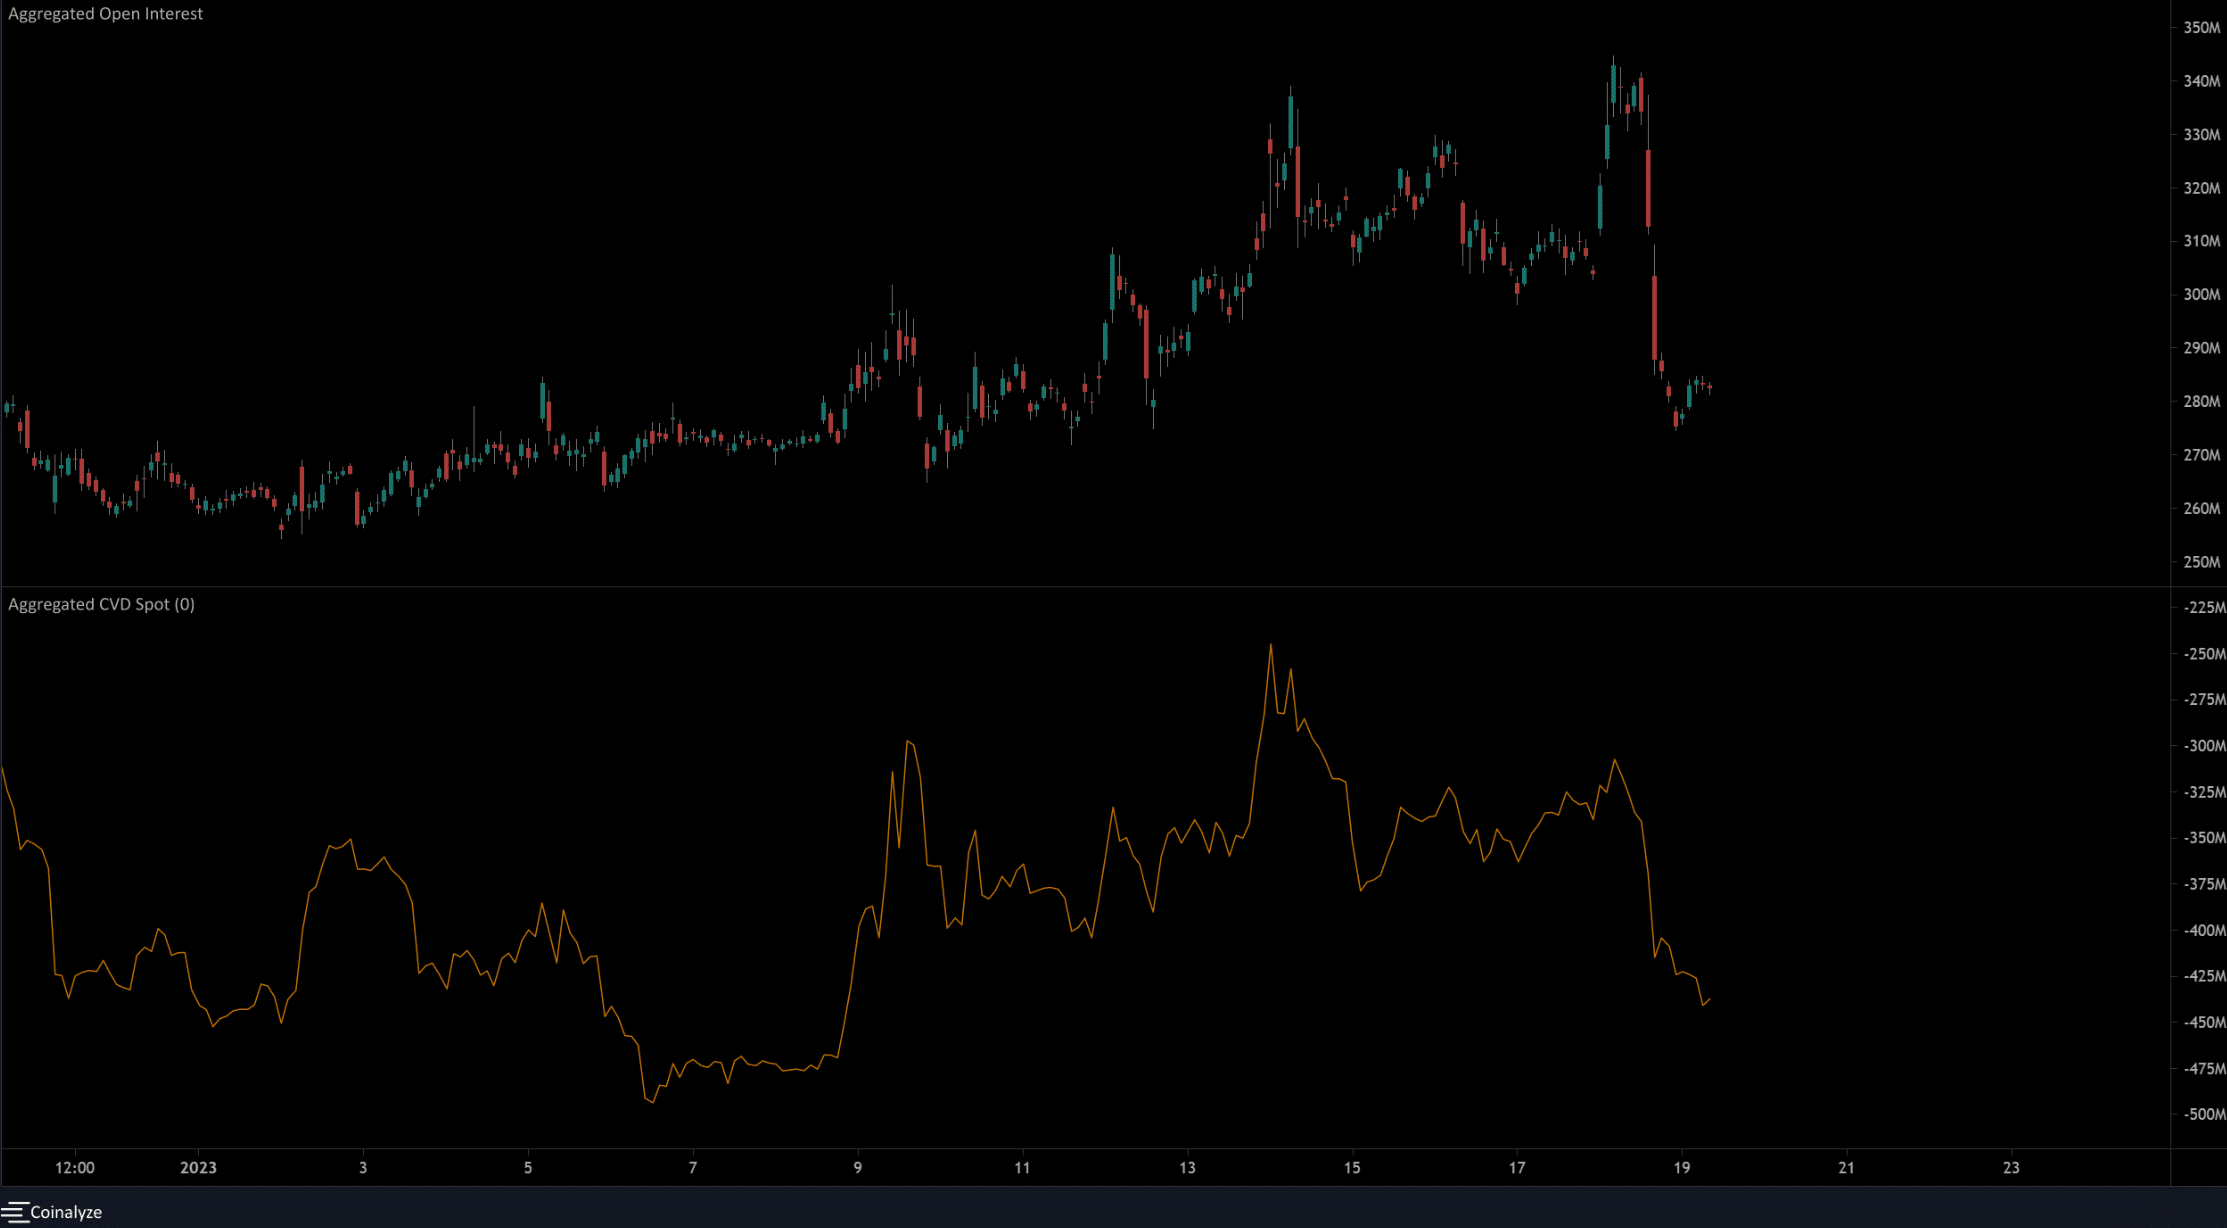Click the -400M CVD axis label
The image size is (2227, 1228).
coord(2204,930)
